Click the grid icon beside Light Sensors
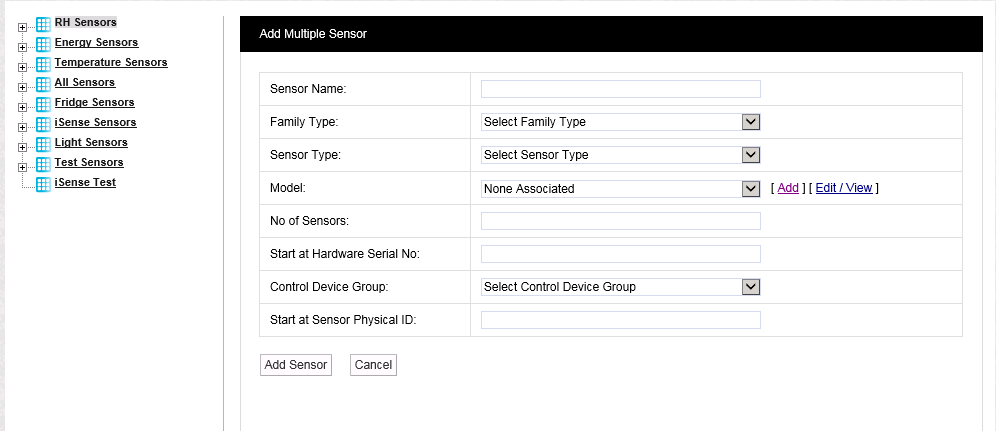 pos(43,145)
